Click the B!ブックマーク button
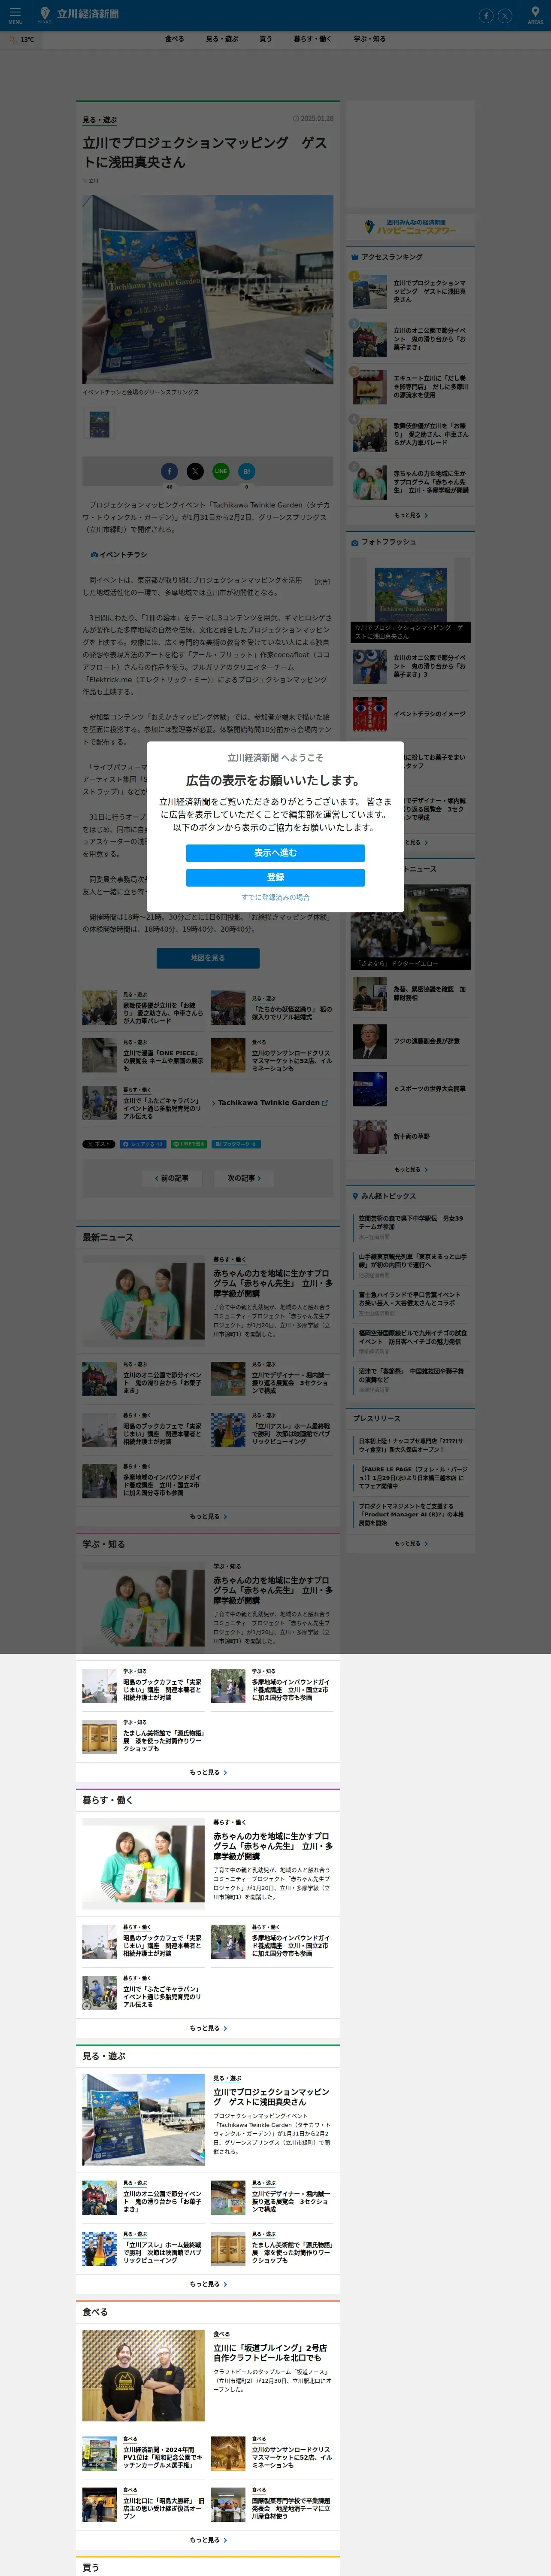The image size is (551, 2576). click(236, 1144)
